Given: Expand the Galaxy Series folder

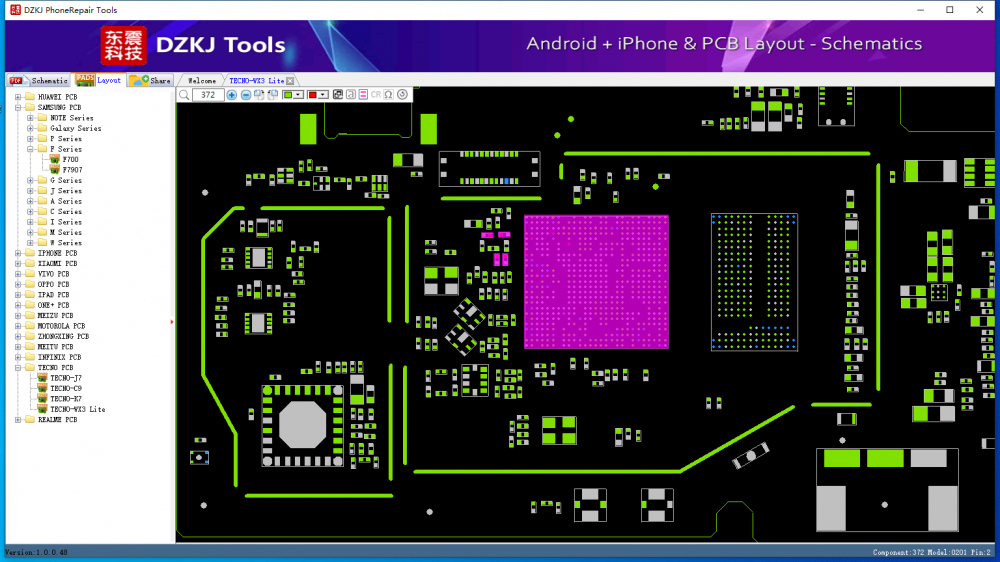Looking at the screenshot, I should 30,128.
